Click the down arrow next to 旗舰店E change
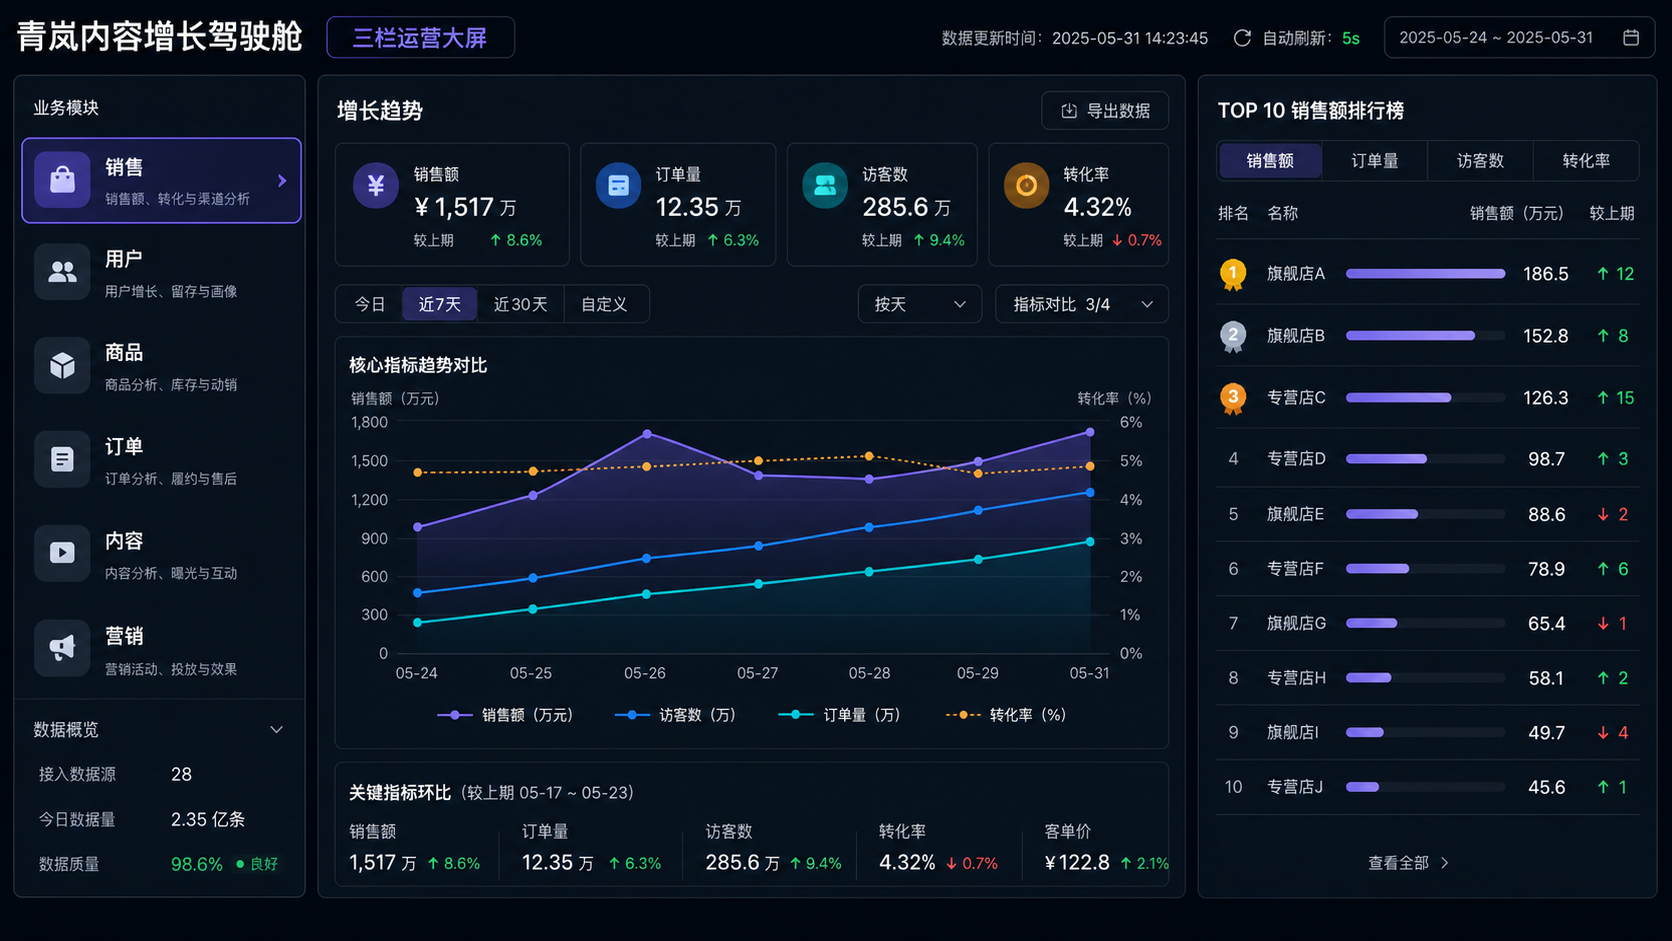The image size is (1672, 941). (x=1603, y=514)
